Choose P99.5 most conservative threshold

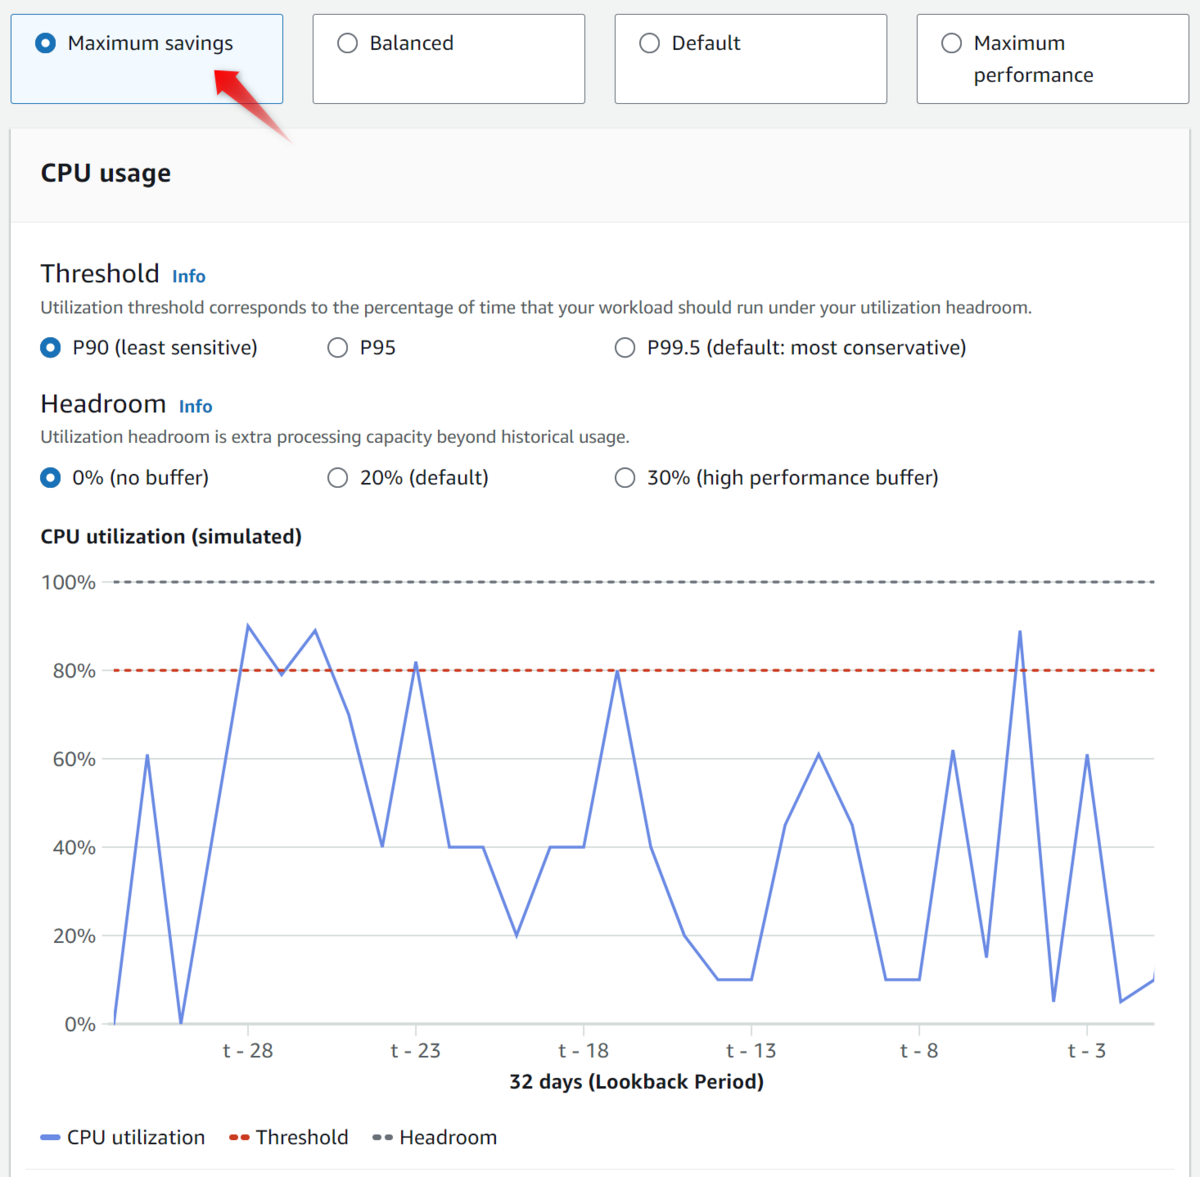624,347
